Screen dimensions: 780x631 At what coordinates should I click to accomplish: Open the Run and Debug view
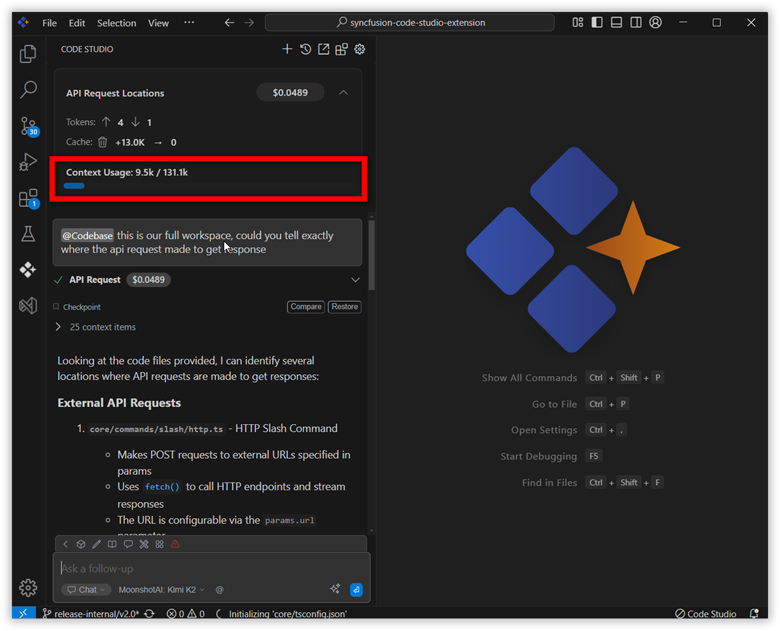(x=28, y=162)
